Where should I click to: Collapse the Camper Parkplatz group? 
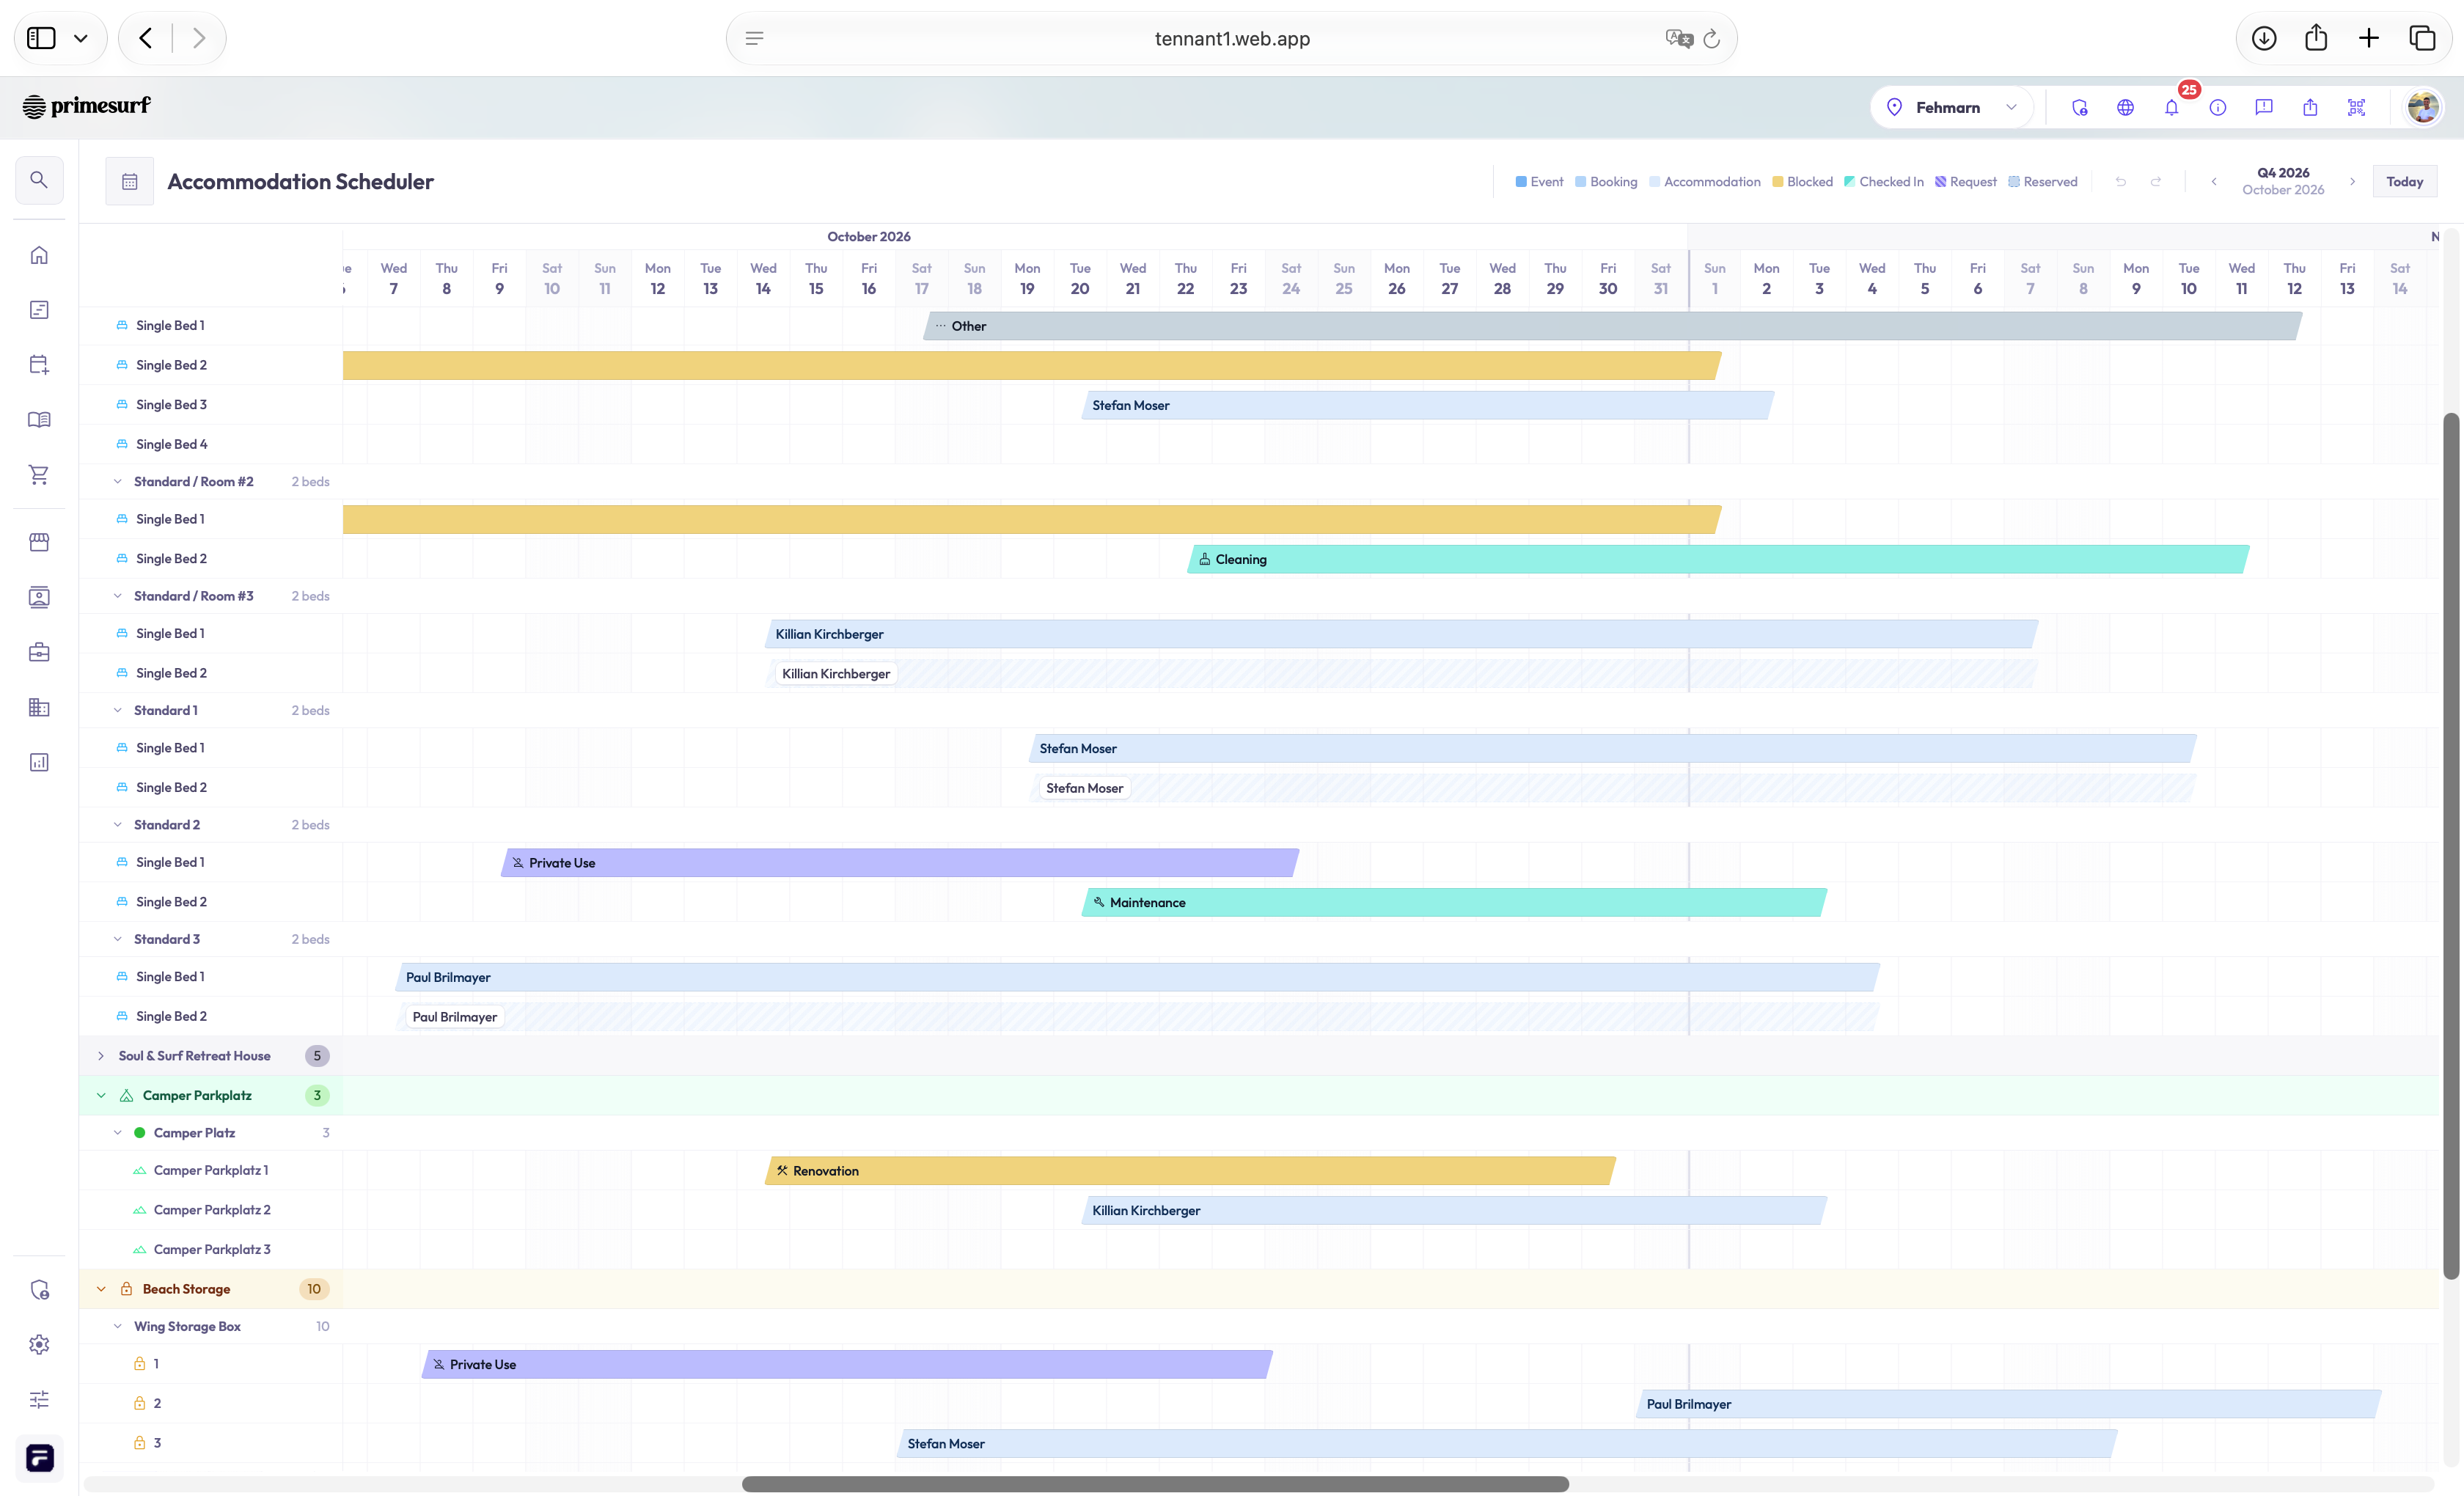click(101, 1095)
